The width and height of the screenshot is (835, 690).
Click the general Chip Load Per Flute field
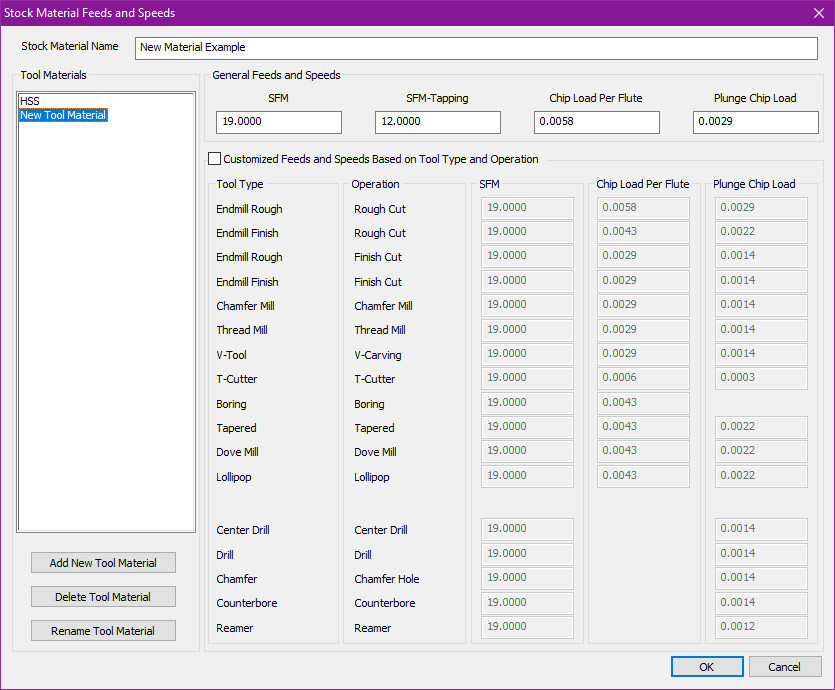[596, 121]
